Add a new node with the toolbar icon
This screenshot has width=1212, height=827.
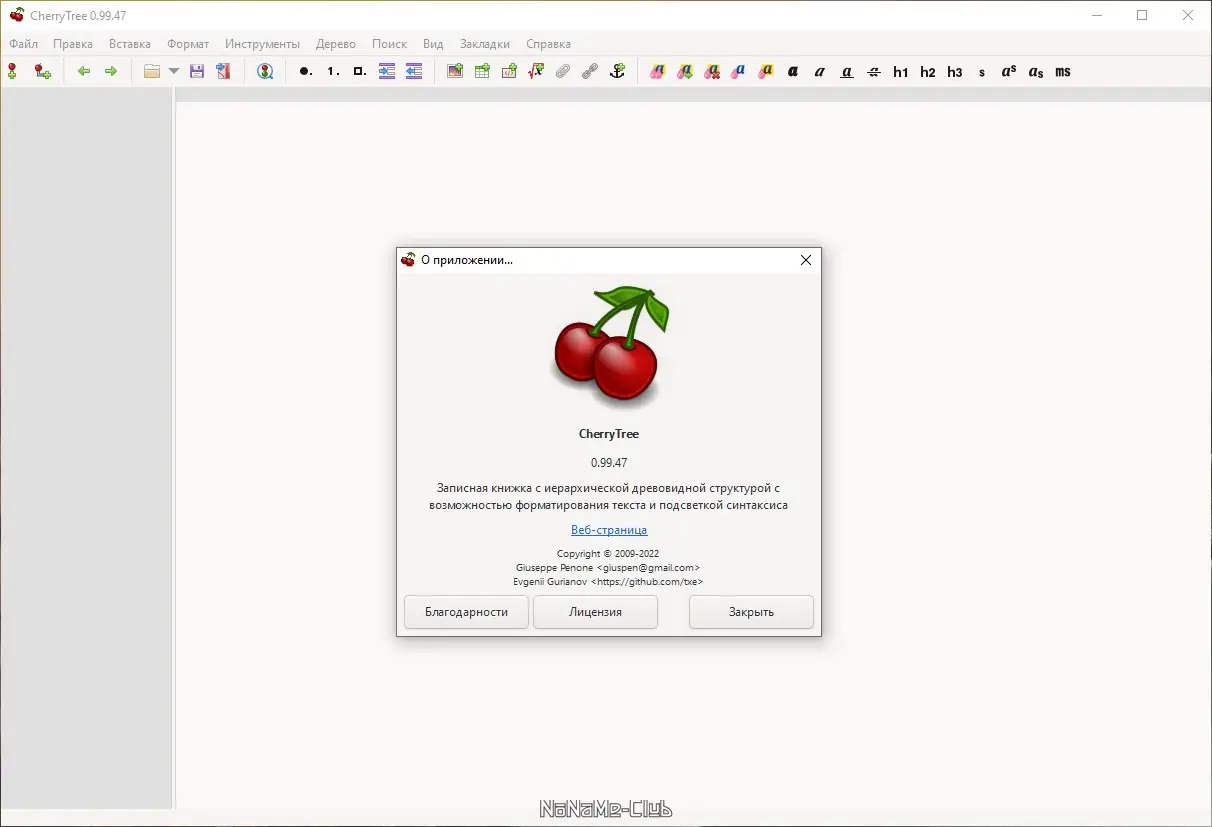[x=12, y=72]
